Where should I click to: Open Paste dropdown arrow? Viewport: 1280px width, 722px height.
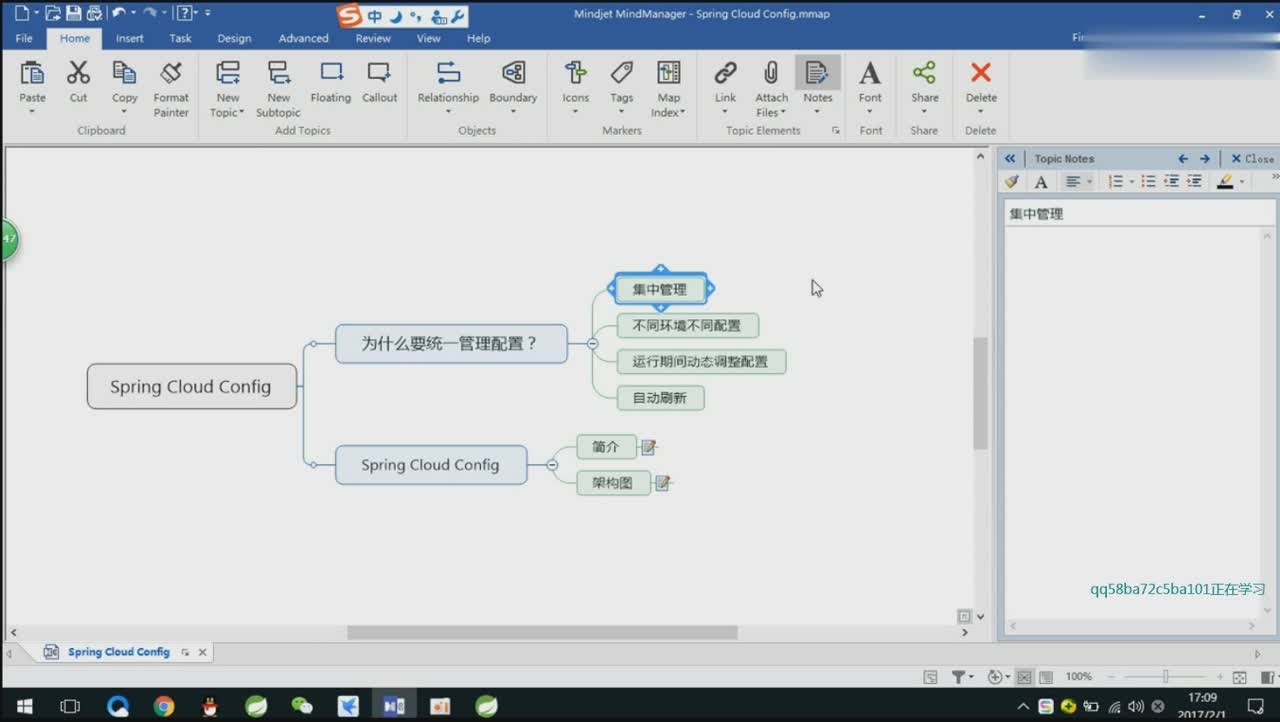click(32, 112)
